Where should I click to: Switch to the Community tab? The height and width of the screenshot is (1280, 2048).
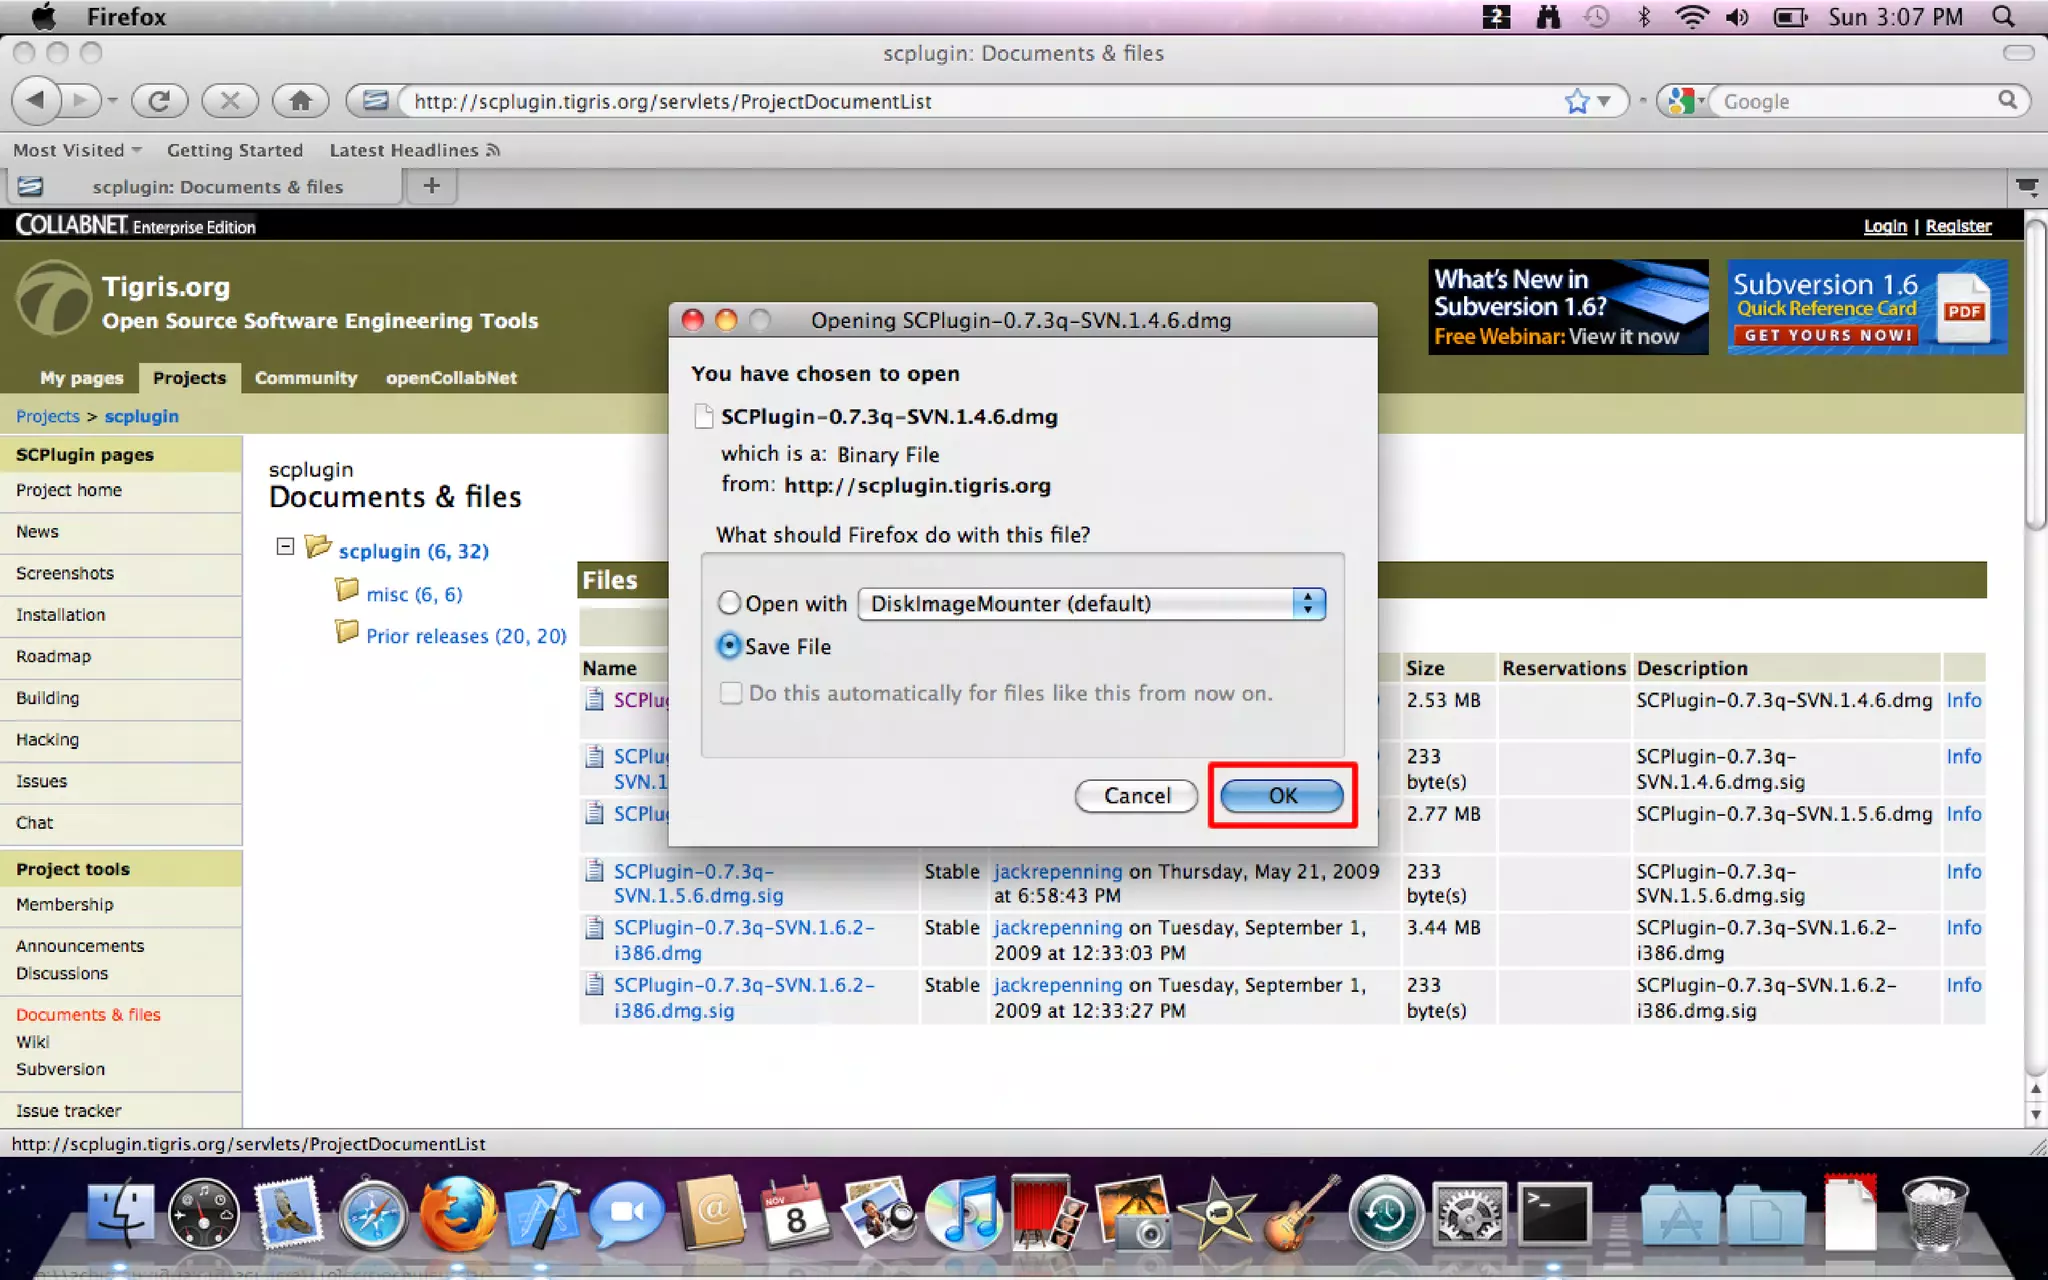(305, 378)
